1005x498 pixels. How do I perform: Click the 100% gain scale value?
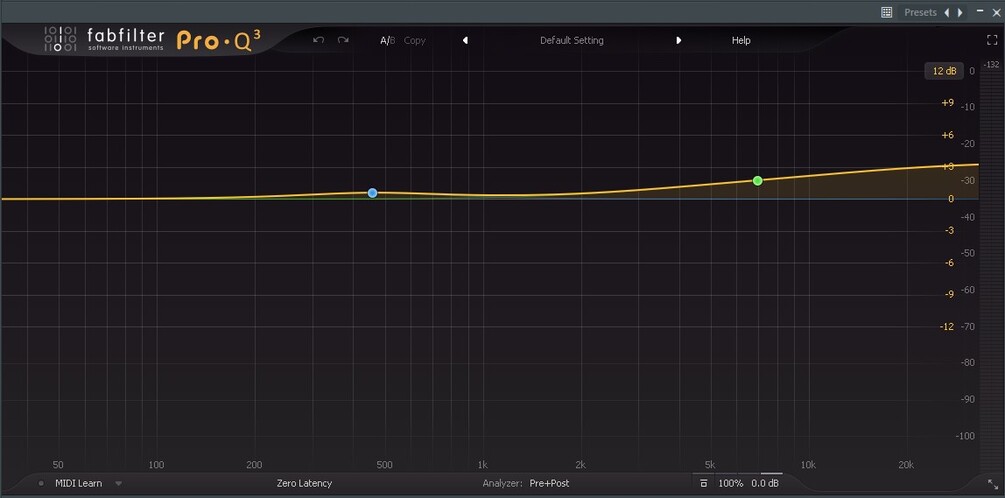coord(731,483)
